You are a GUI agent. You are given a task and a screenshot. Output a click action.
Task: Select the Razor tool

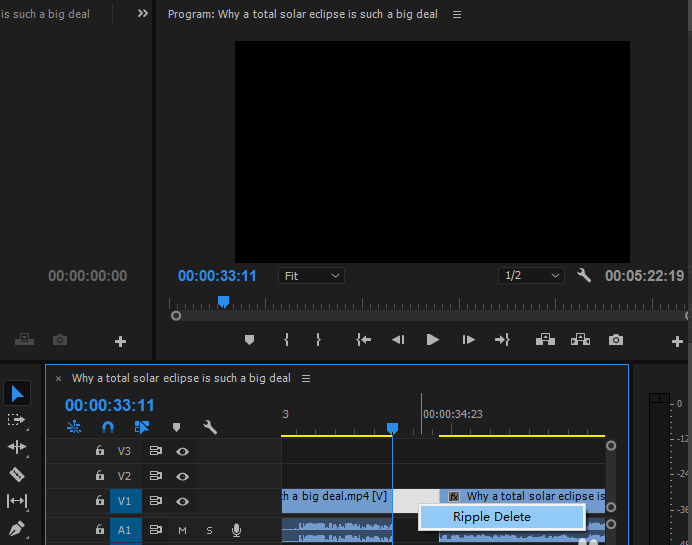tap(17, 474)
